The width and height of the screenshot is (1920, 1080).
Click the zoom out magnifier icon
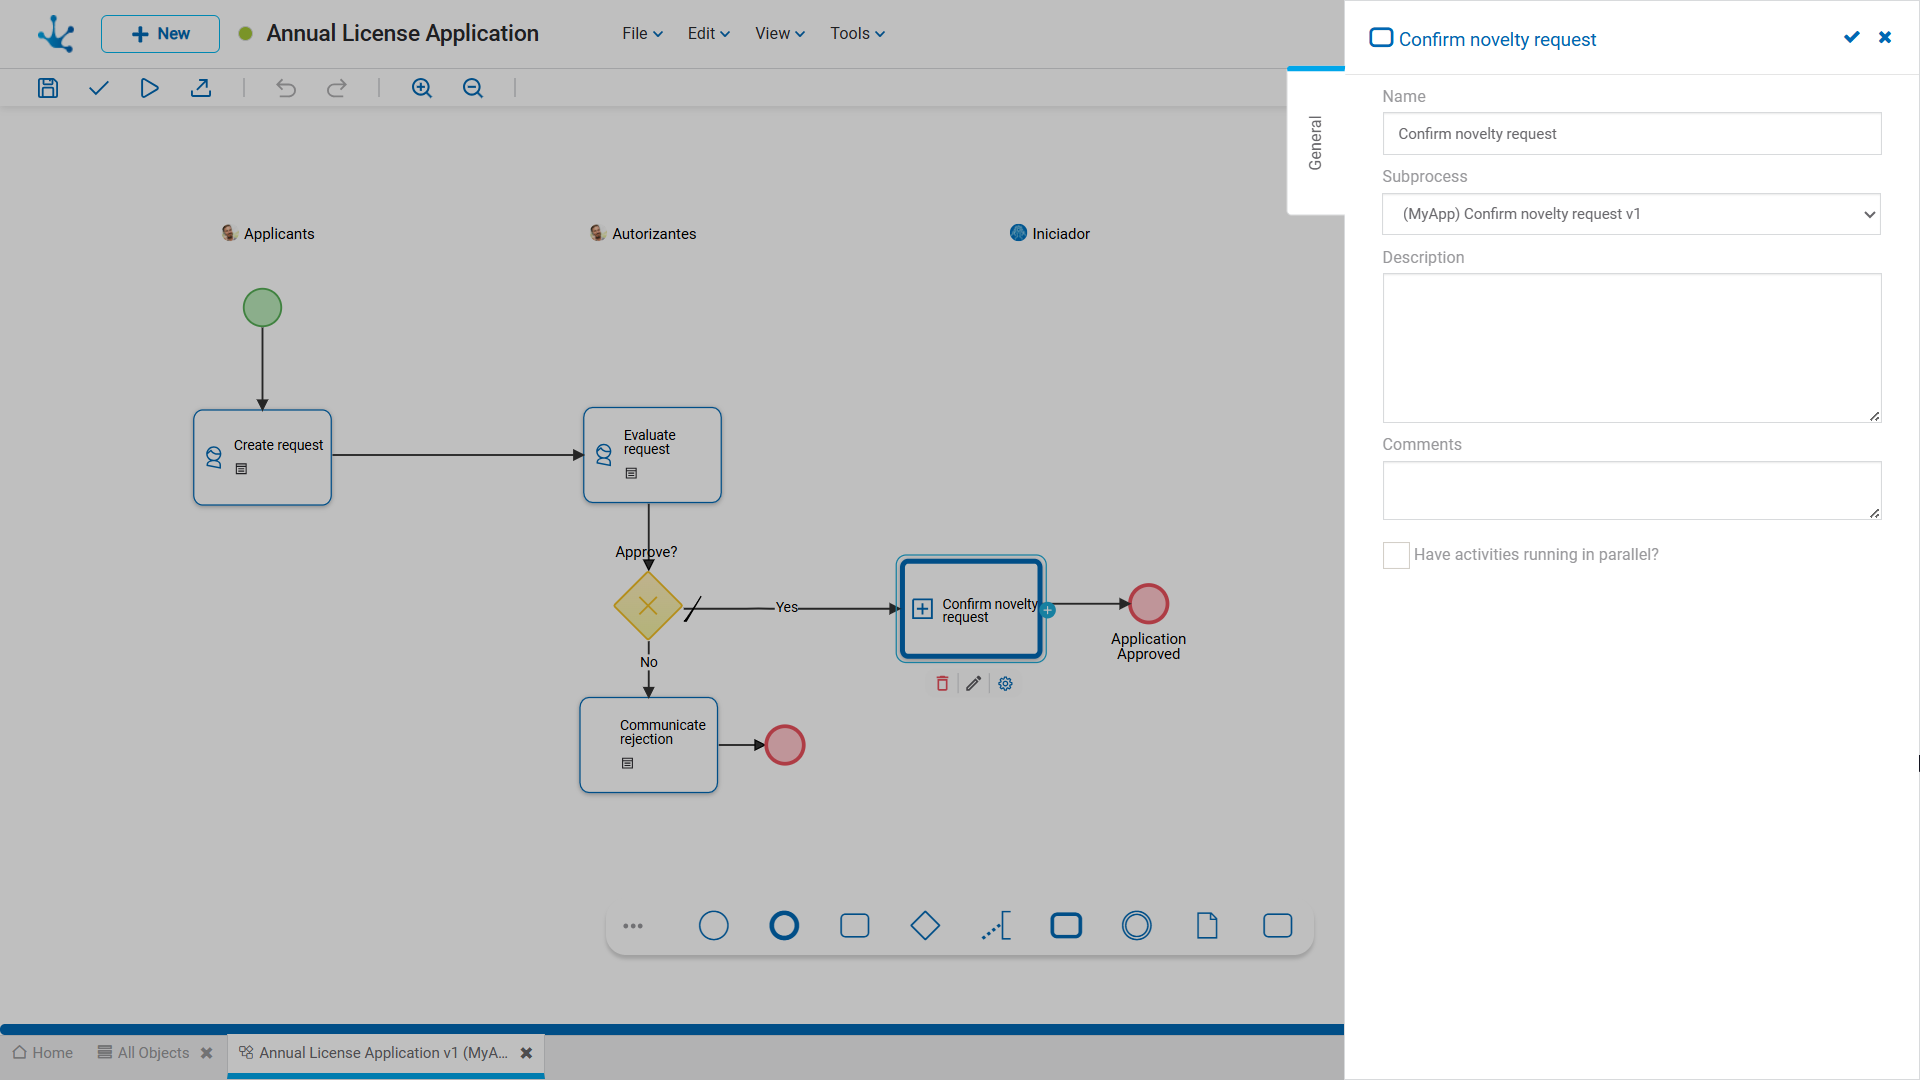tap(473, 88)
